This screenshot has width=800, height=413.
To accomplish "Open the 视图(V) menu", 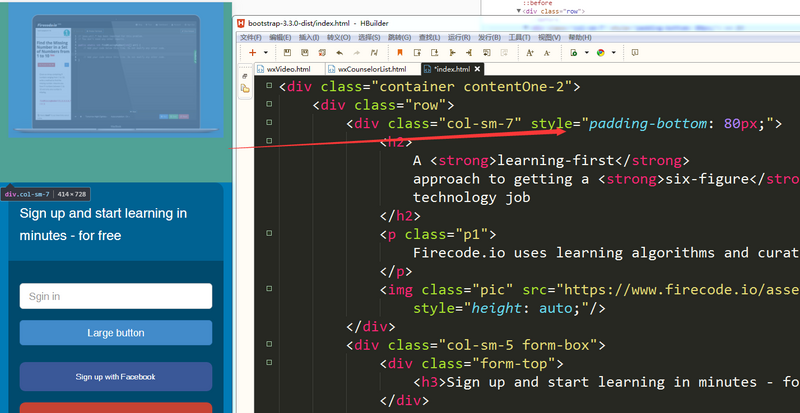I will pos(549,38).
